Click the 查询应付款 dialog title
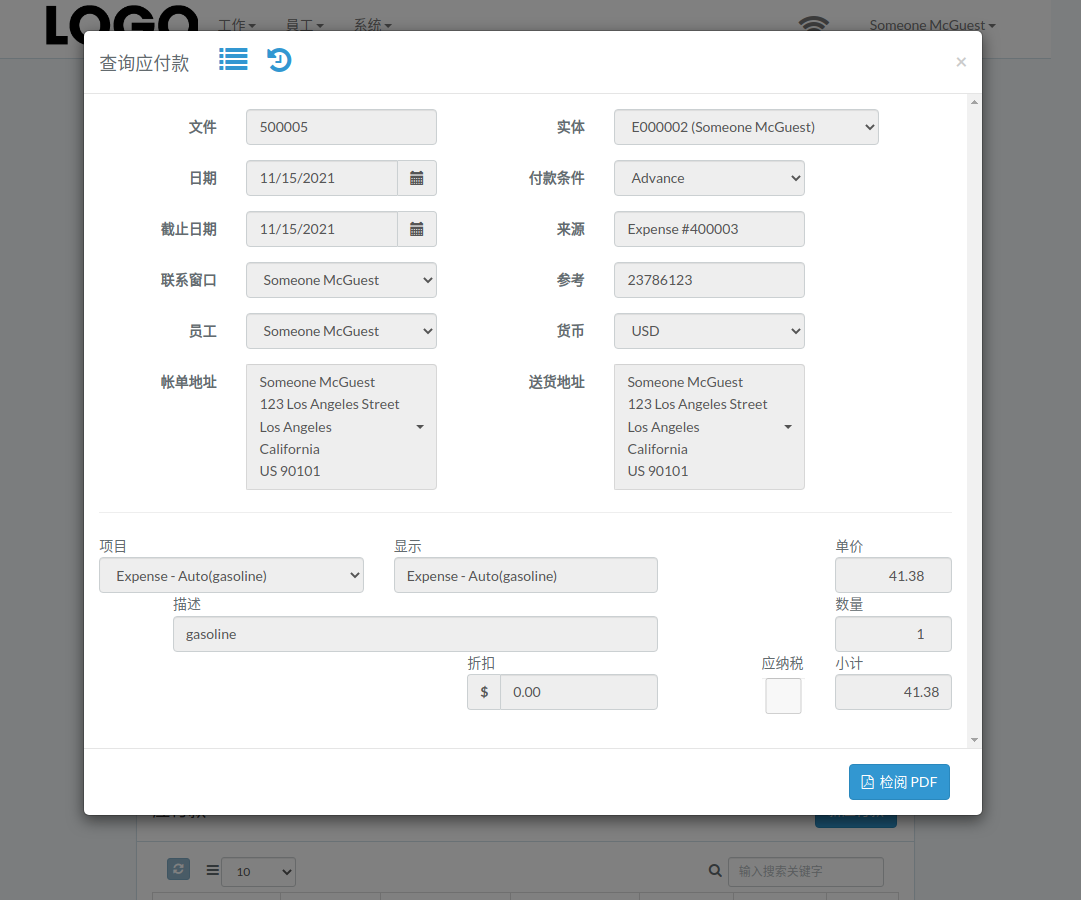Screen dimensions: 1081x900 (144, 63)
